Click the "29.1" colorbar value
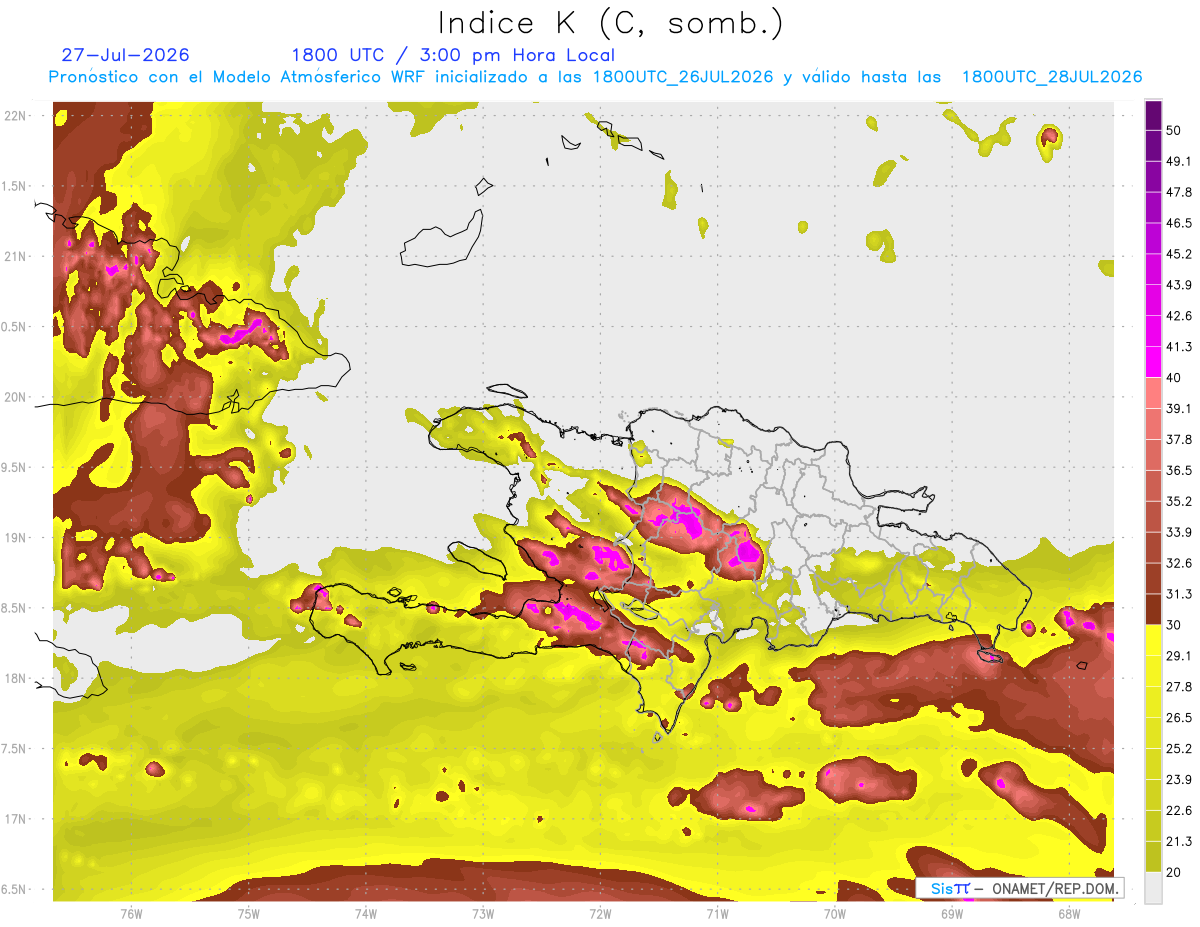The image size is (1200, 927). point(1179,656)
